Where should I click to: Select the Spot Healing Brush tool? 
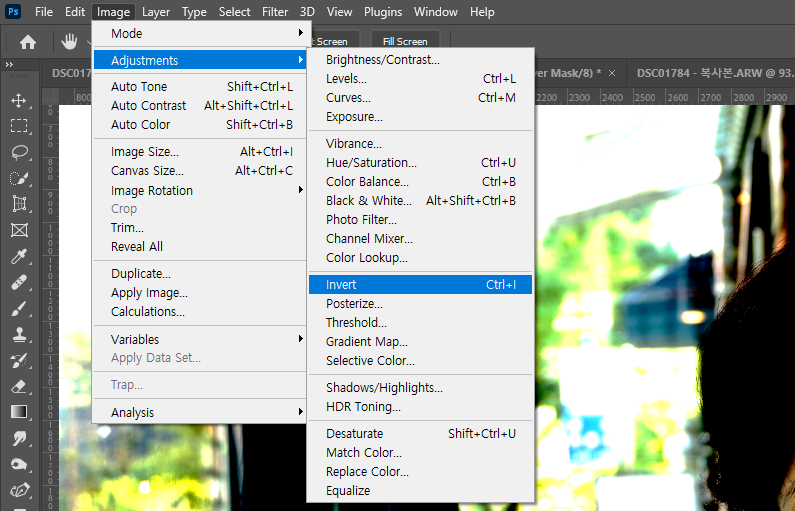[x=19, y=282]
